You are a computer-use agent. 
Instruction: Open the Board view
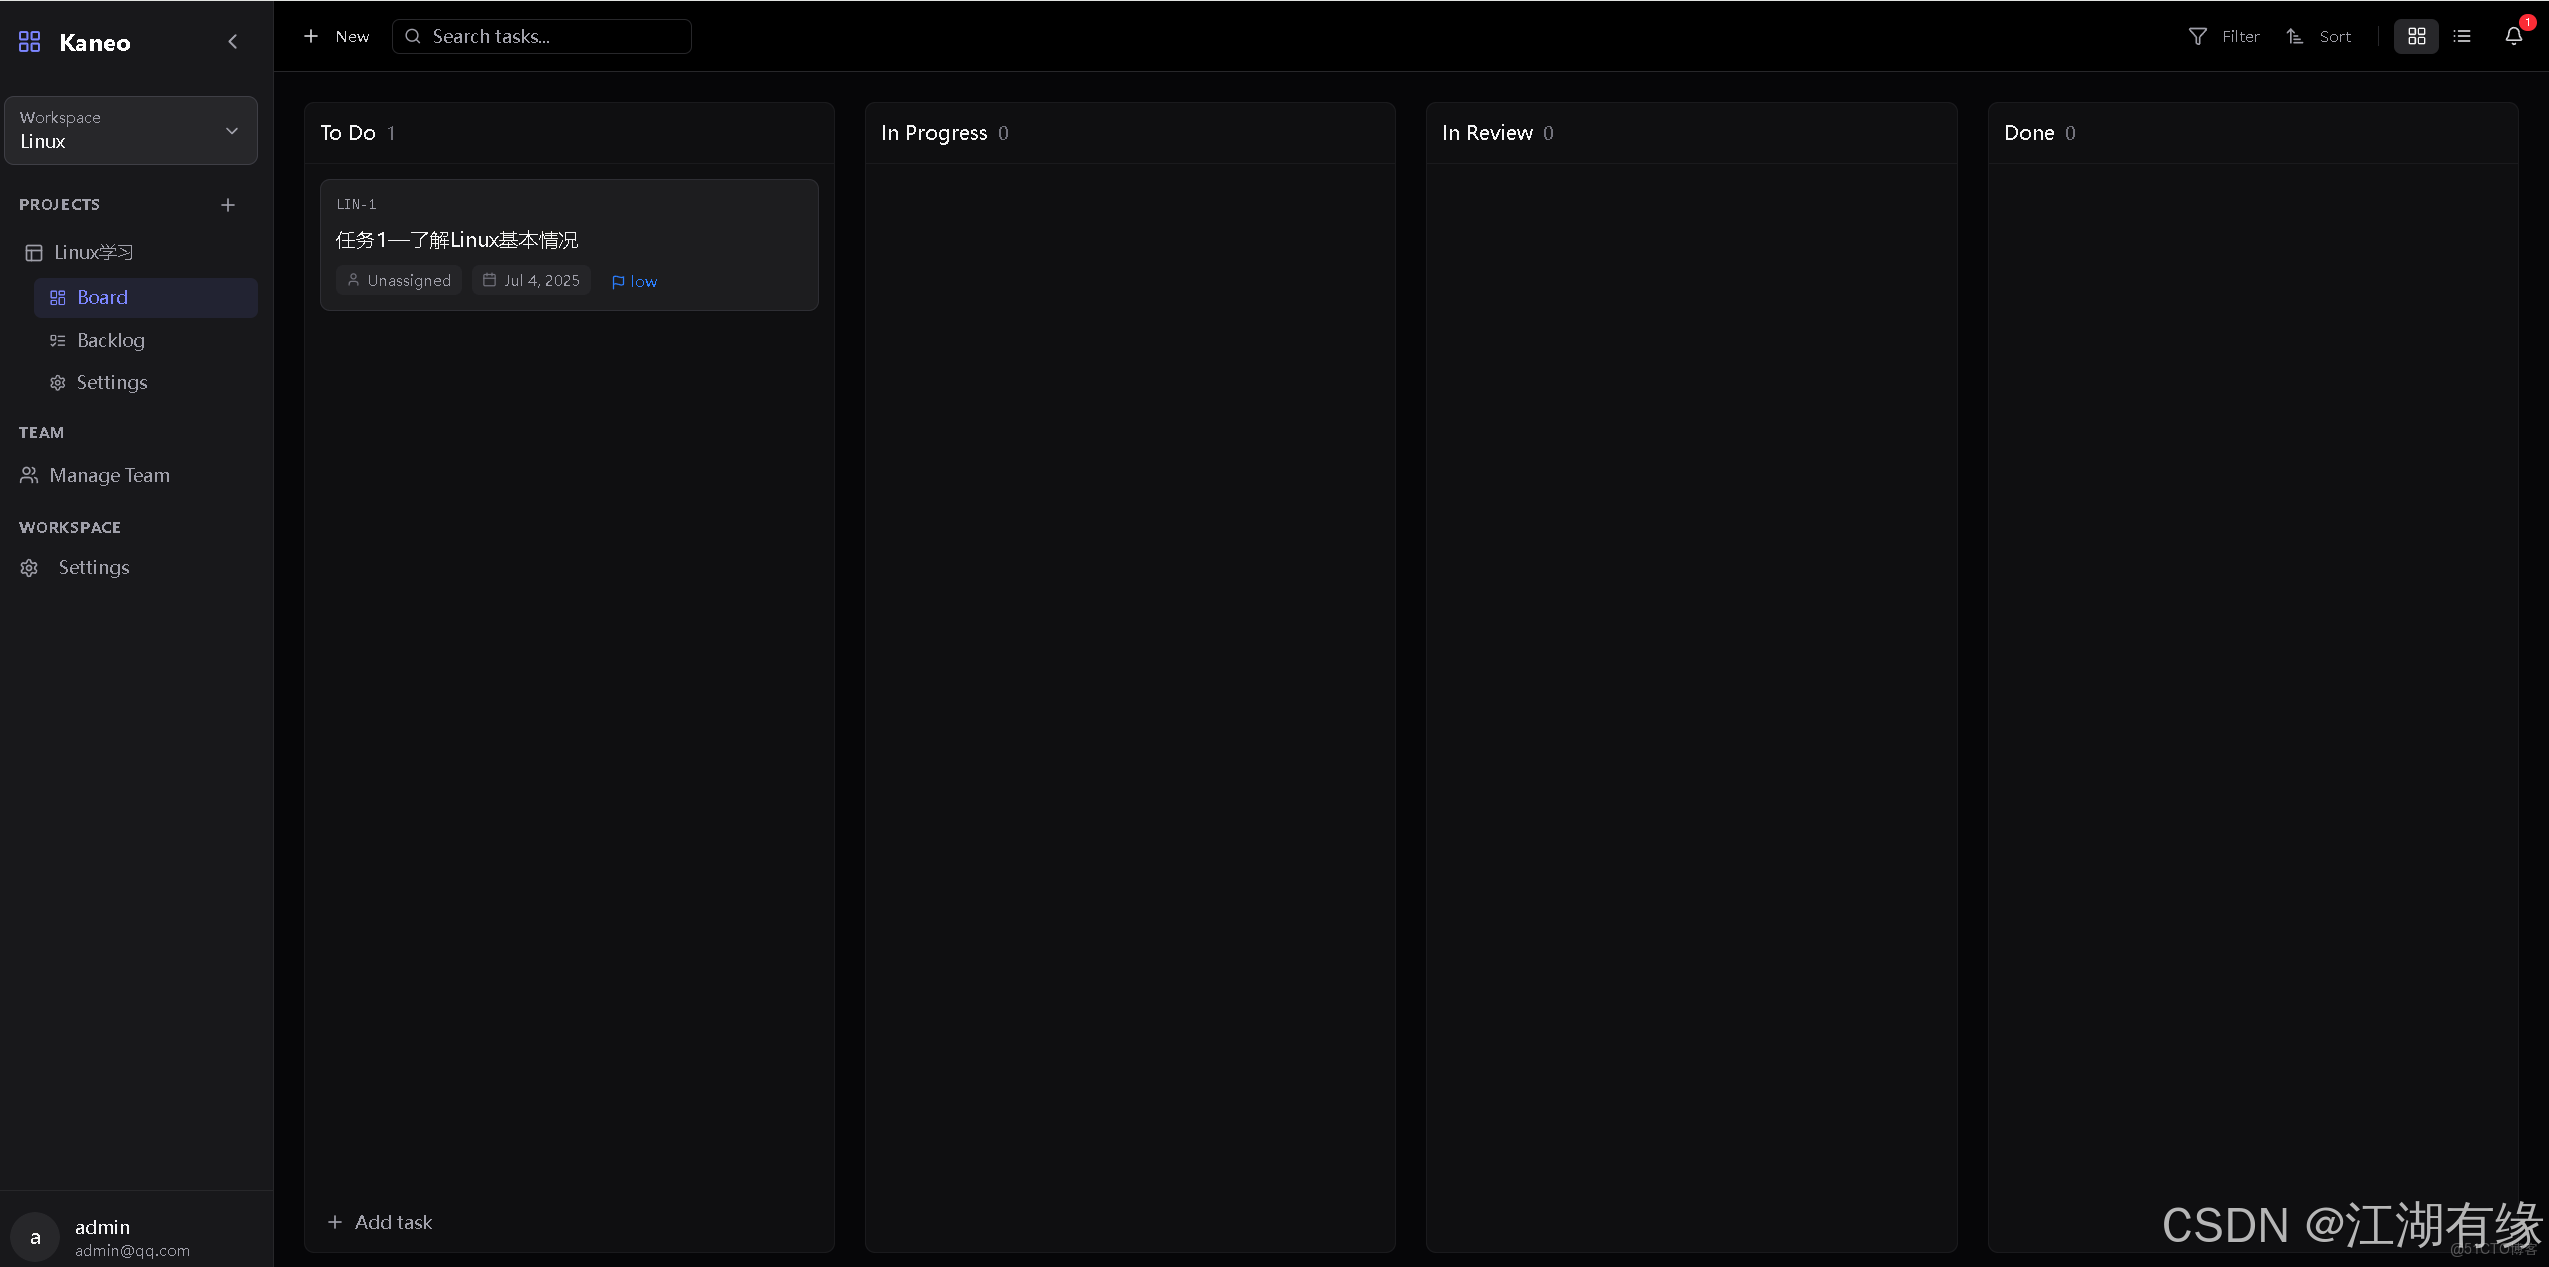(102, 297)
